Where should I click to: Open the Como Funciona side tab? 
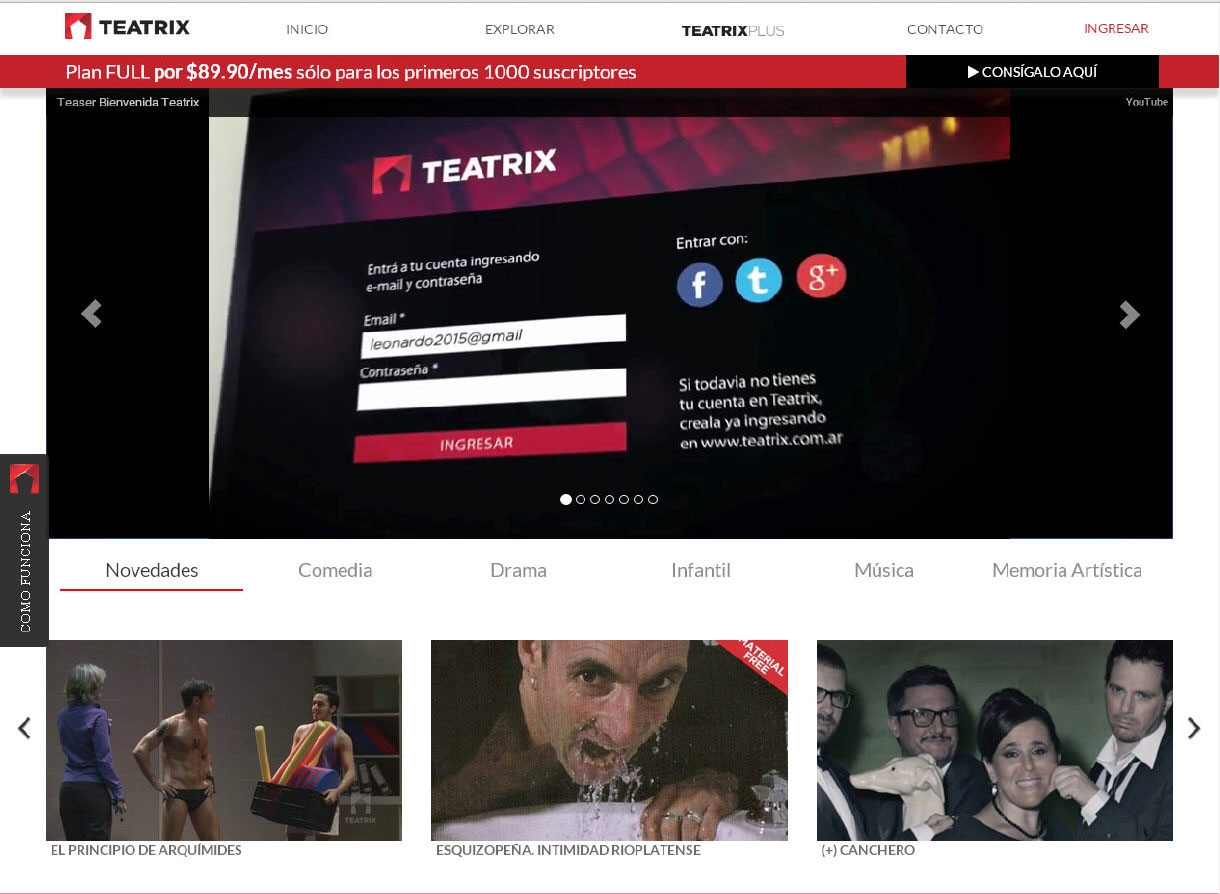24,550
